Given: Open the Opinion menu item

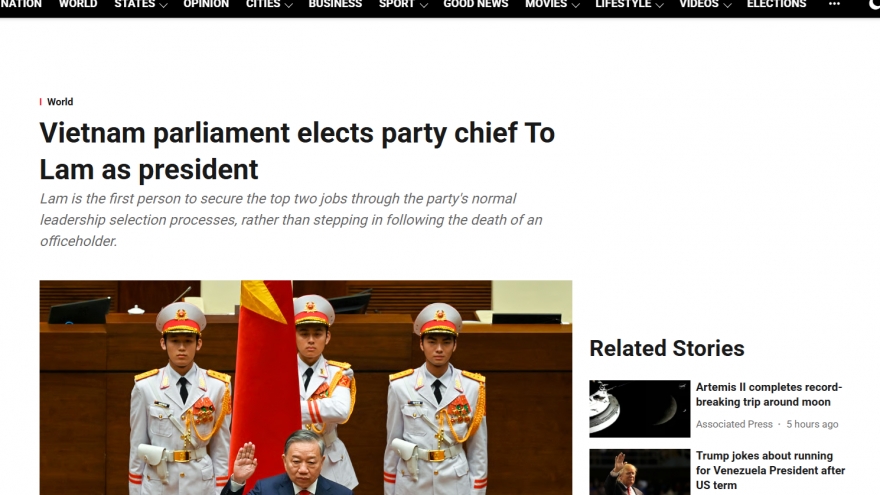Looking at the screenshot, I should click(206, 4).
